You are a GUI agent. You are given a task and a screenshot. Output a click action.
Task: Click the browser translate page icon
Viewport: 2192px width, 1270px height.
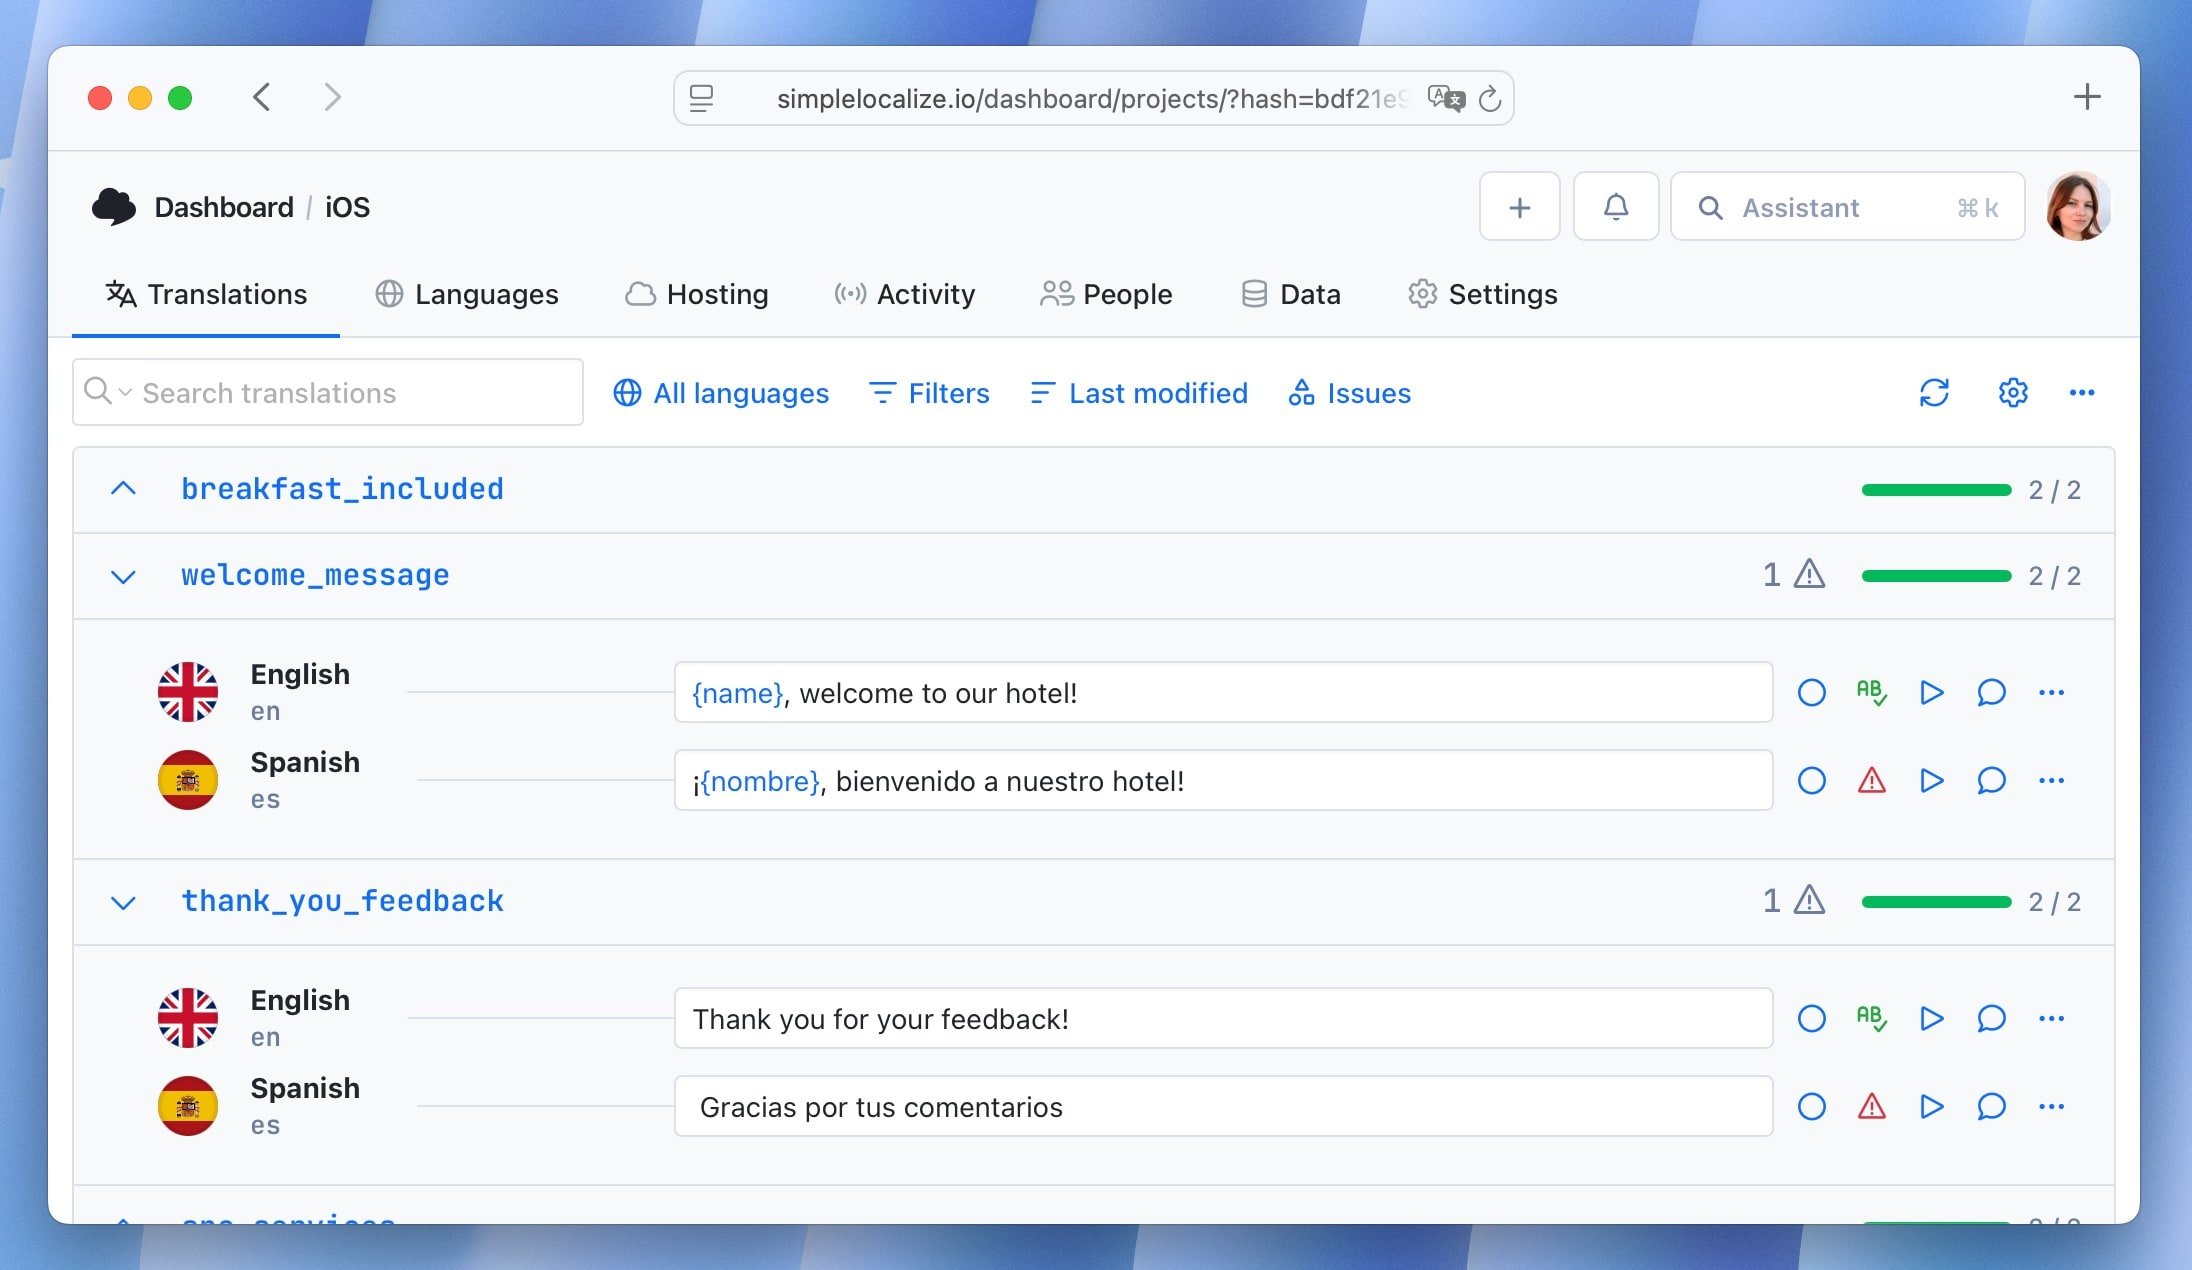(1445, 98)
